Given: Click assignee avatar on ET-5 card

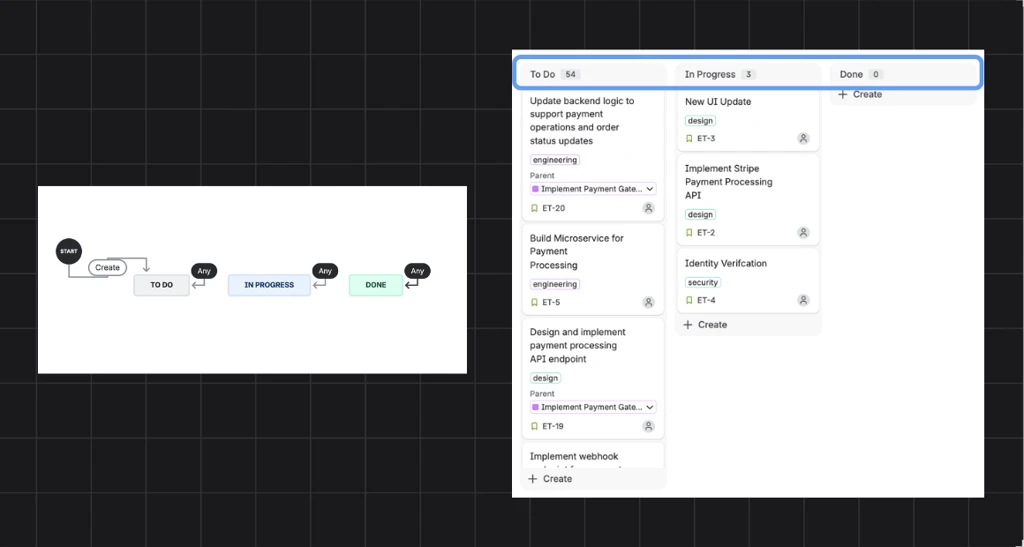Looking at the screenshot, I should (648, 302).
